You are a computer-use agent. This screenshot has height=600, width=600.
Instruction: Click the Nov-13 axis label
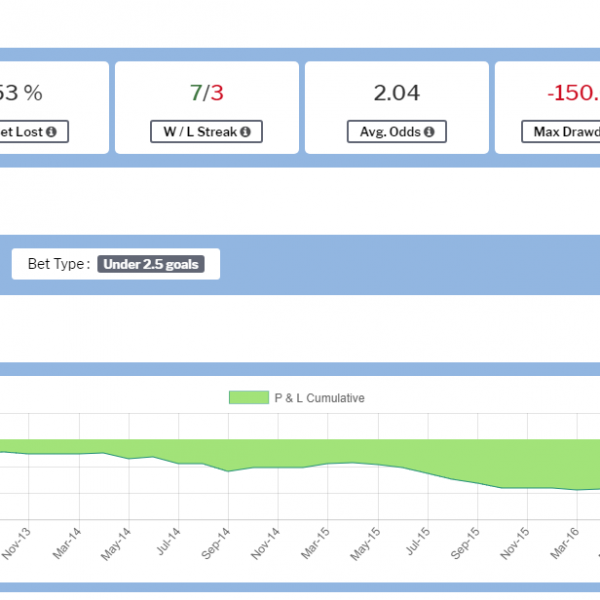16,543
